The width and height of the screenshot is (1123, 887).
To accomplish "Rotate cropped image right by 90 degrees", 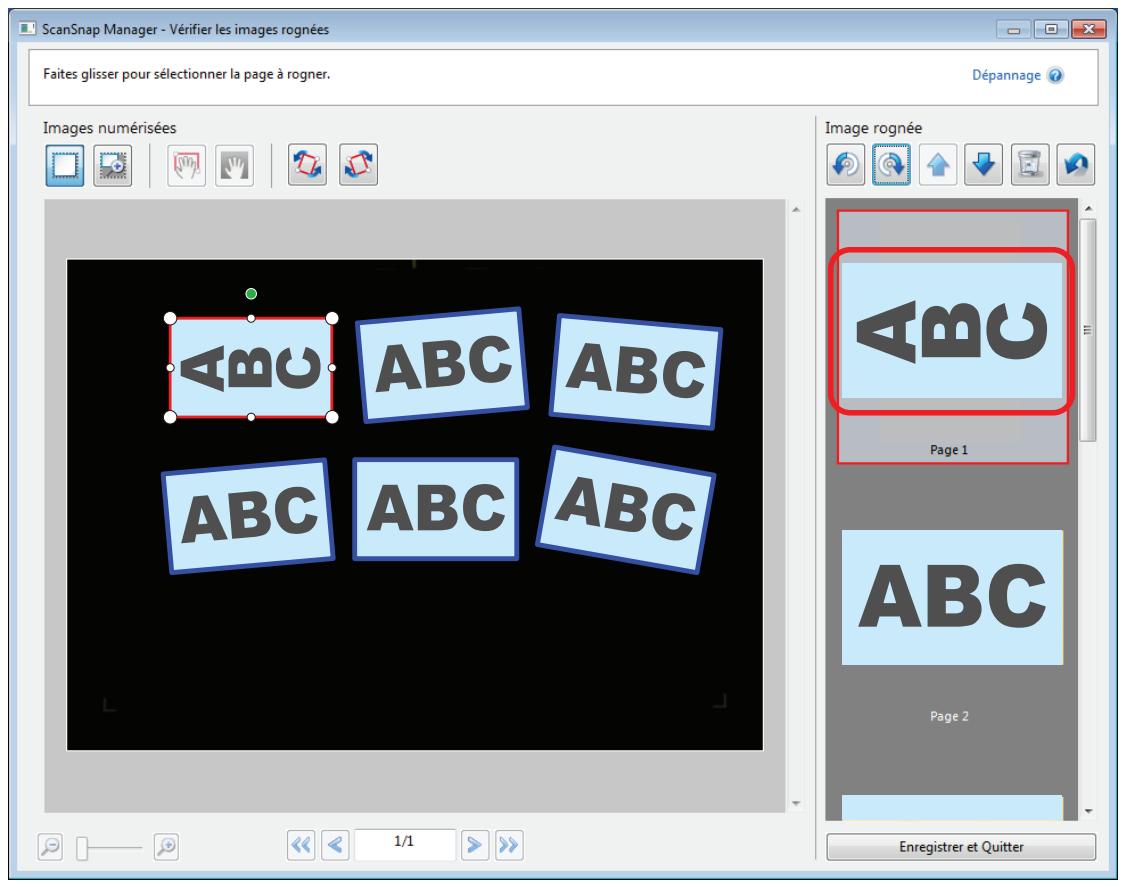I will (891, 165).
